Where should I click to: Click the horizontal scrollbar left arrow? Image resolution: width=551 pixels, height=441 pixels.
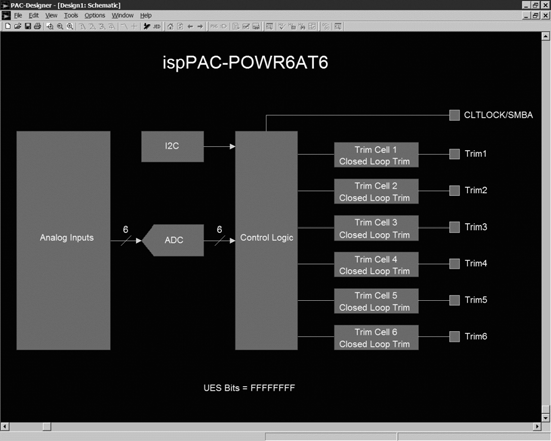(x=5, y=427)
